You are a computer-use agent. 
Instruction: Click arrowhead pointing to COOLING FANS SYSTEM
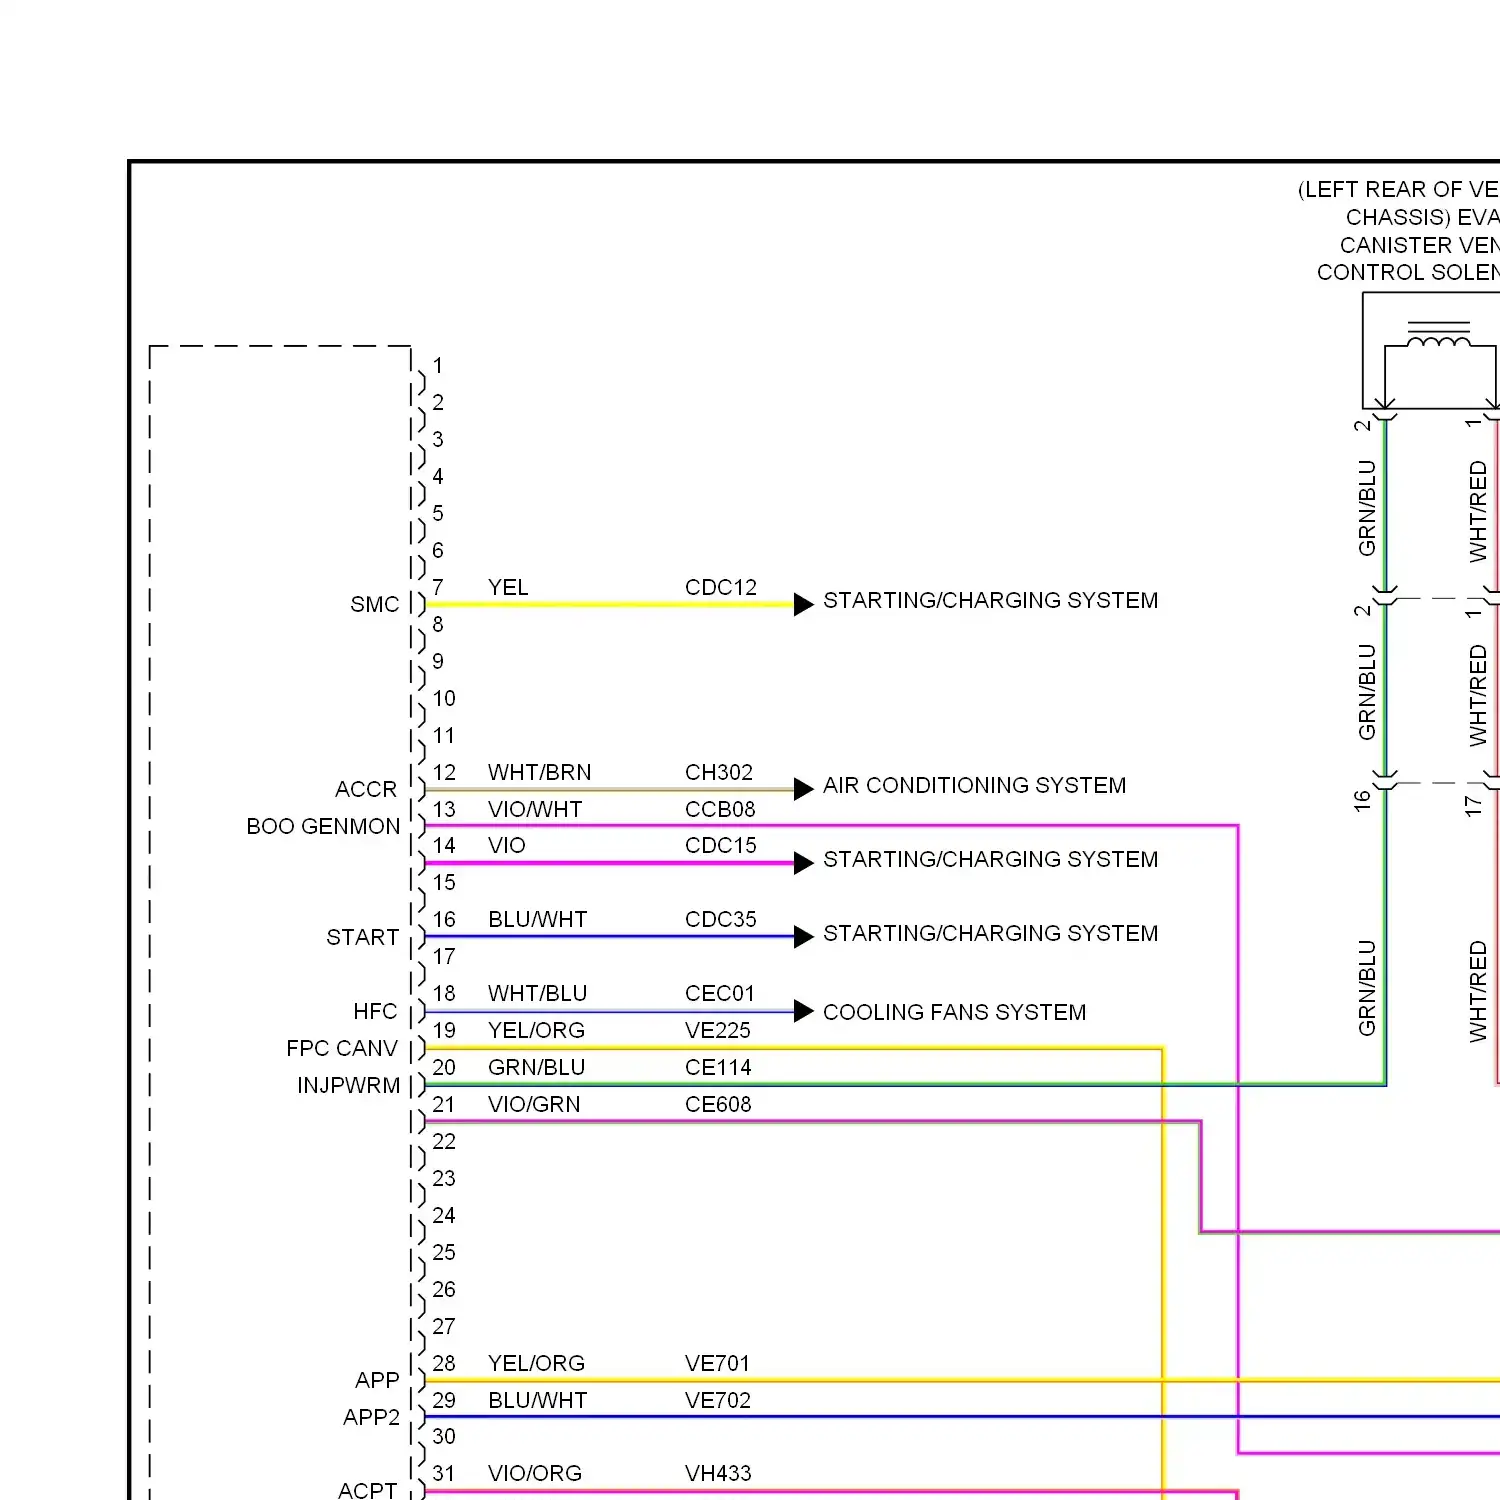[x=803, y=1012]
